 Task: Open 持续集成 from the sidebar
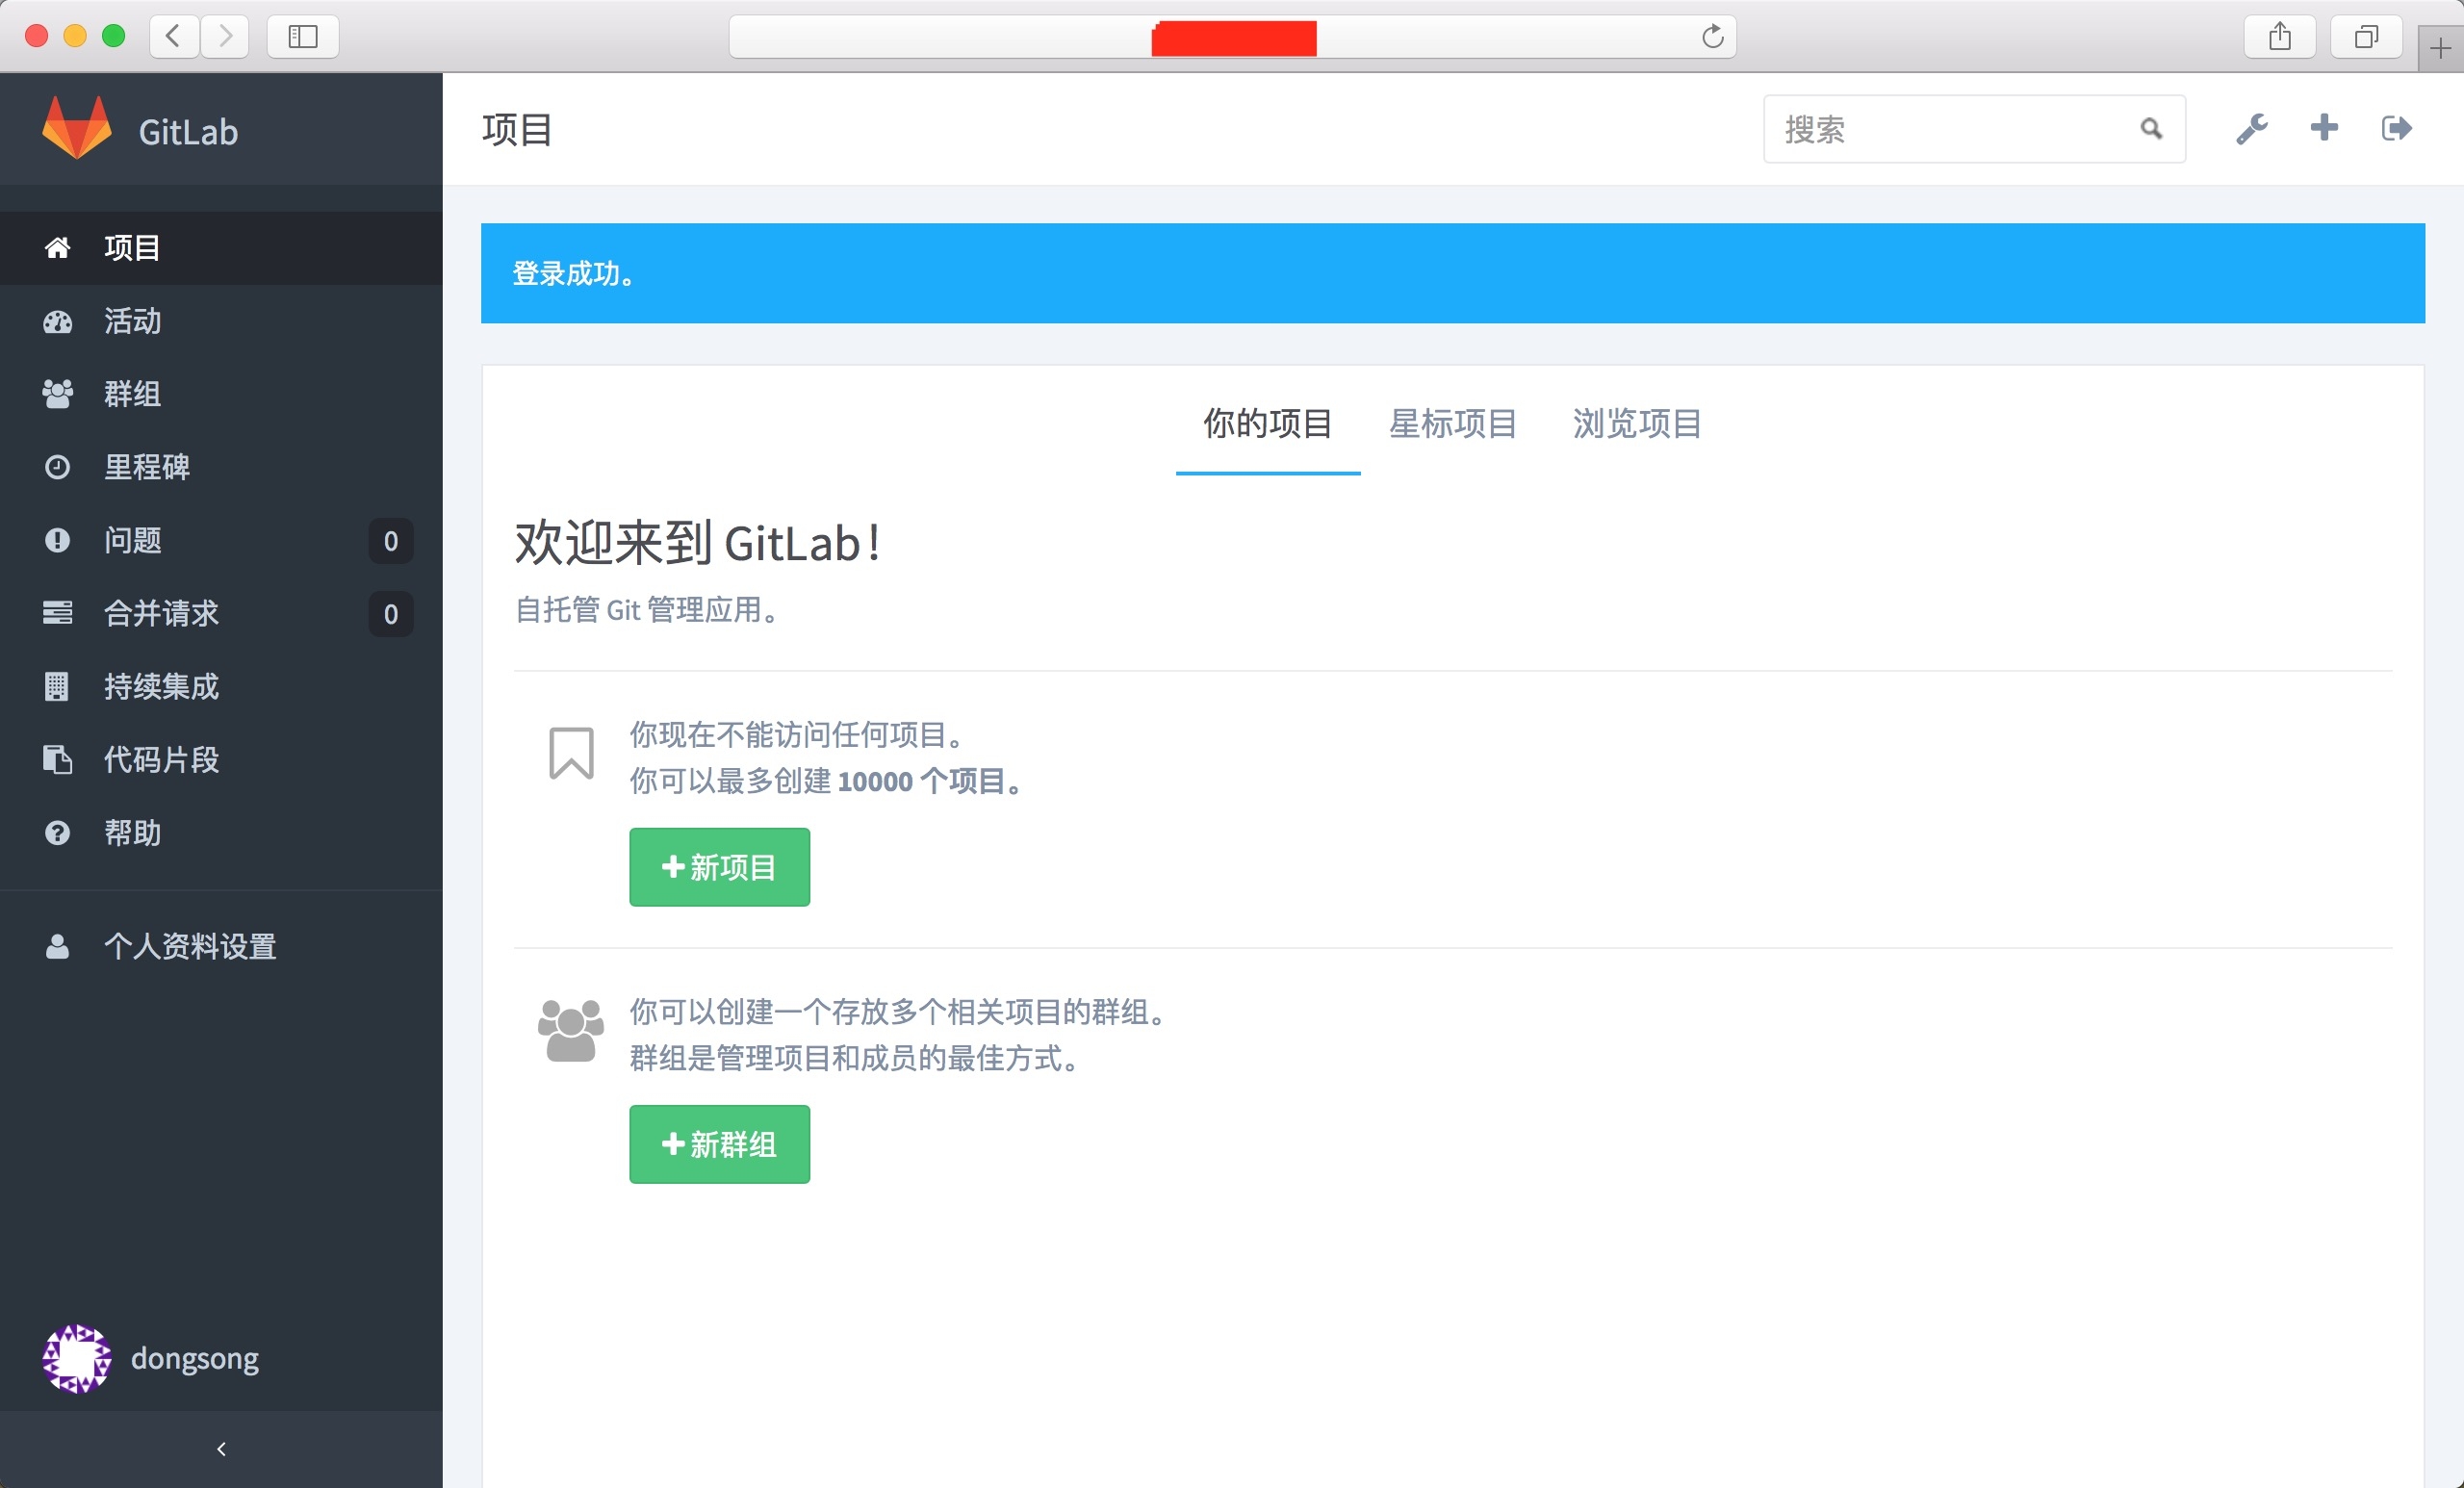[161, 686]
